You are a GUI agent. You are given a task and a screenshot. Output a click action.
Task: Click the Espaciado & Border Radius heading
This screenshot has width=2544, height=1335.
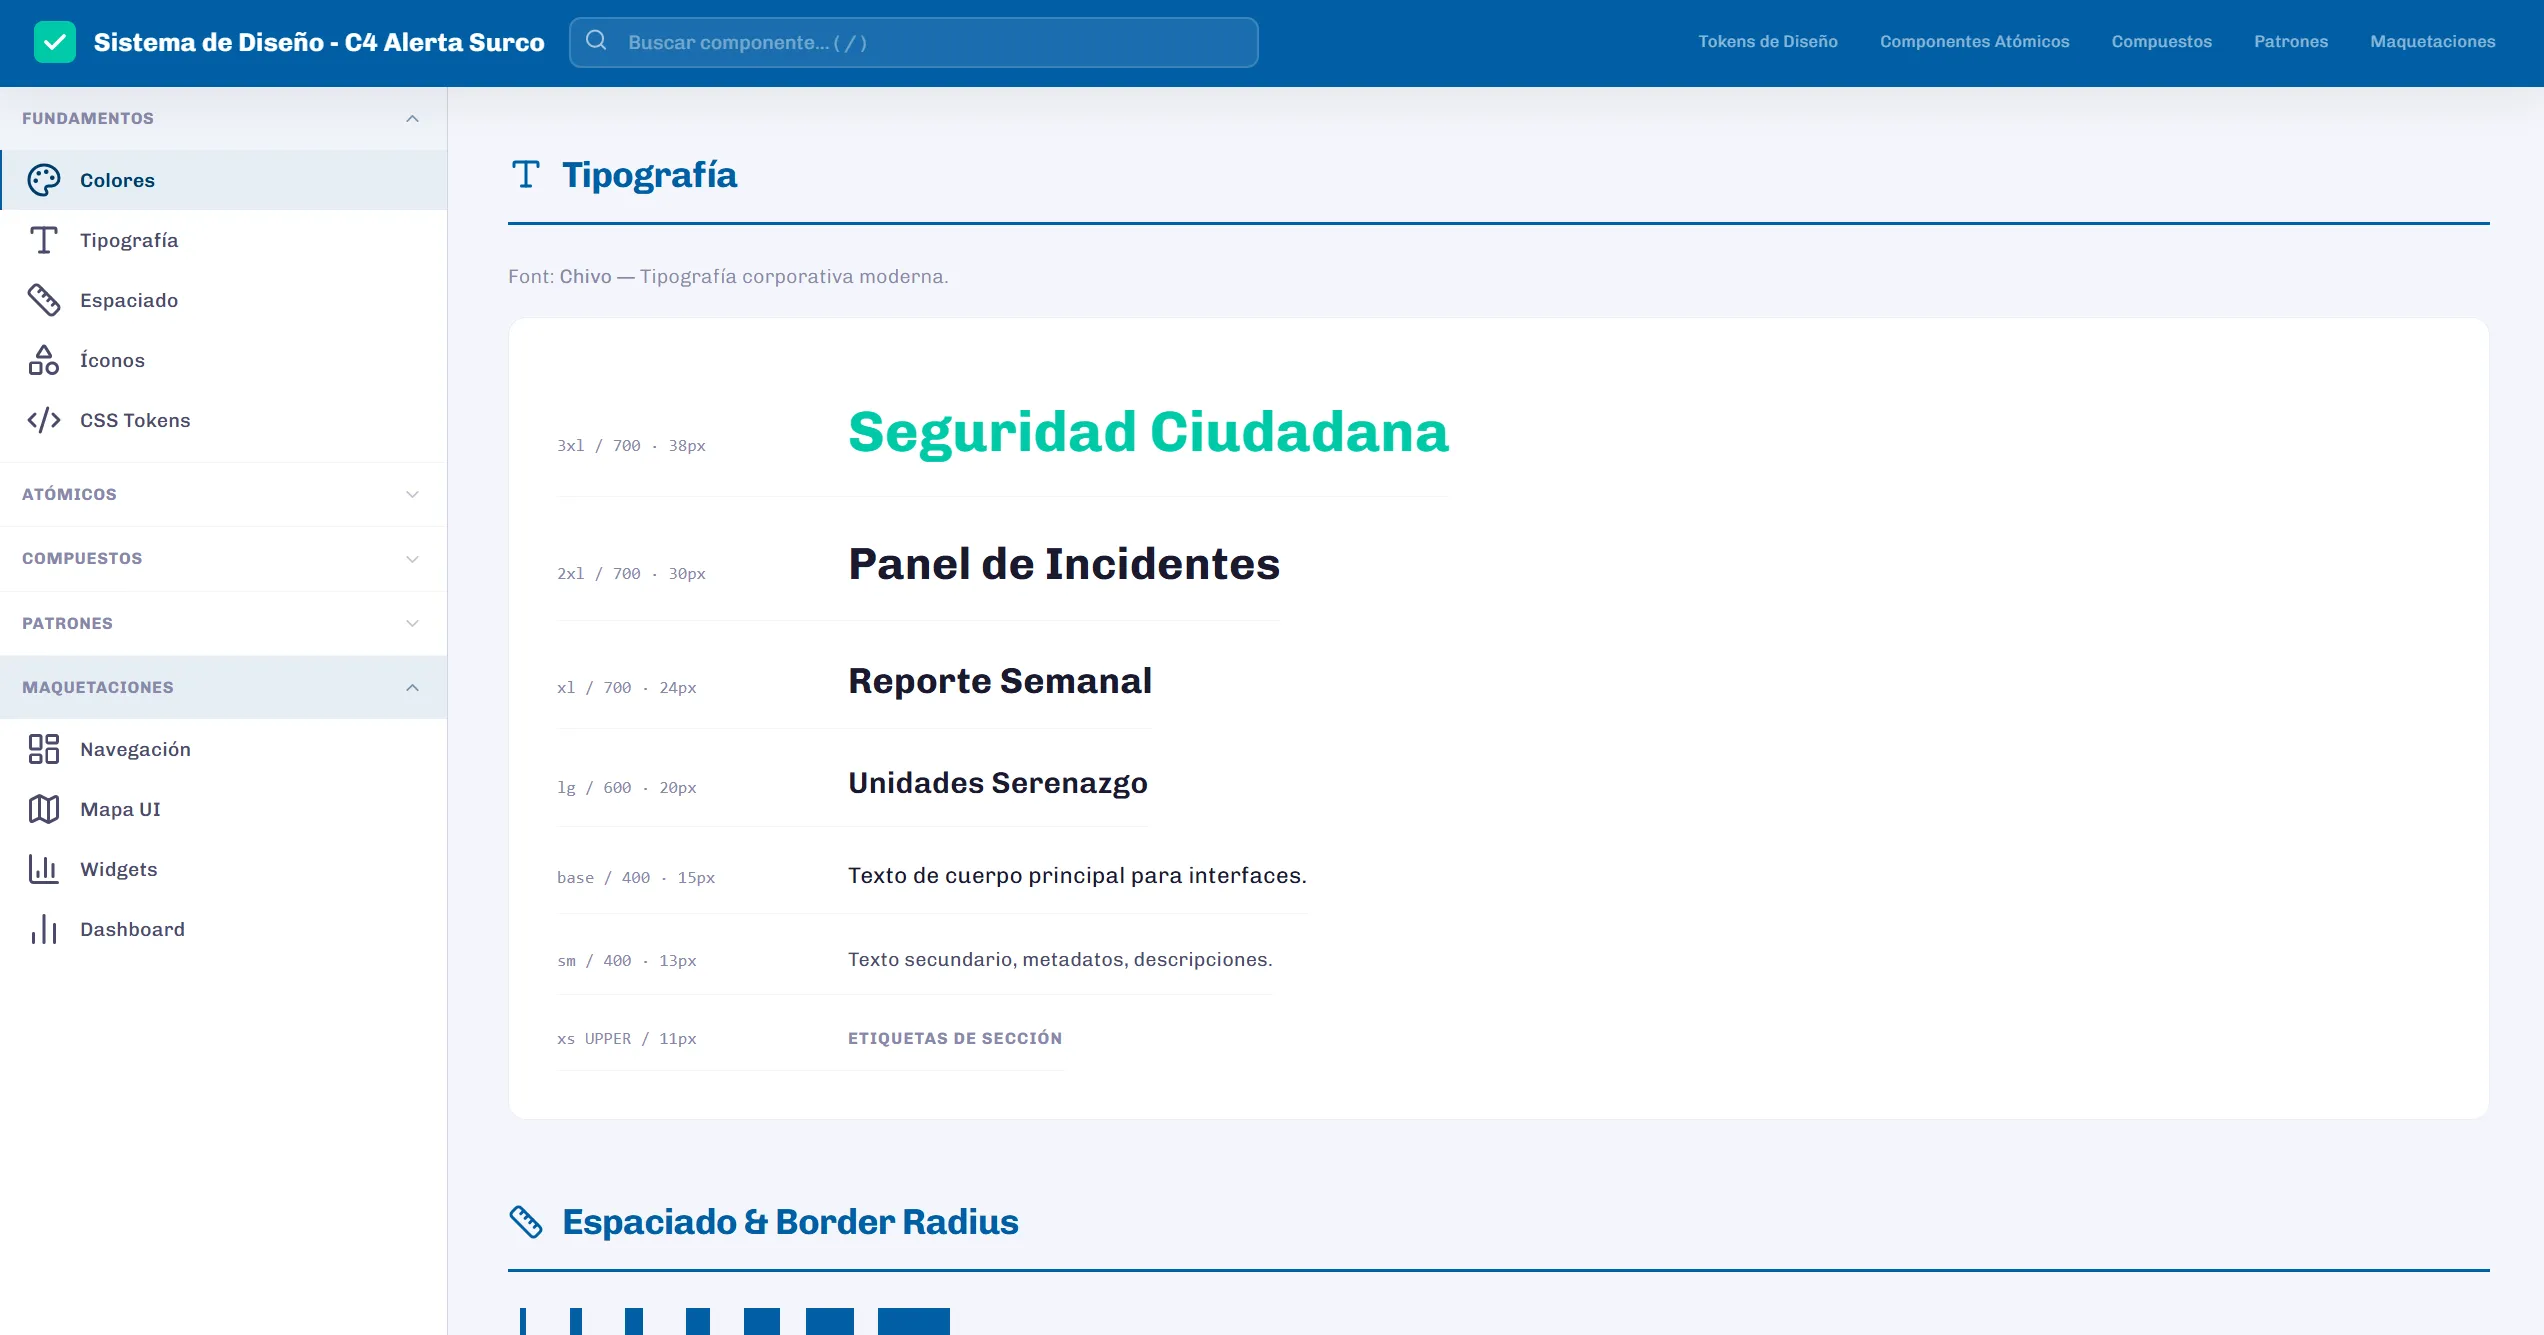click(790, 1222)
